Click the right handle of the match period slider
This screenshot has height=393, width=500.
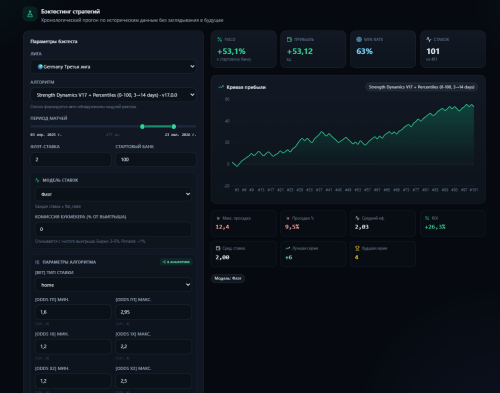coord(174,127)
